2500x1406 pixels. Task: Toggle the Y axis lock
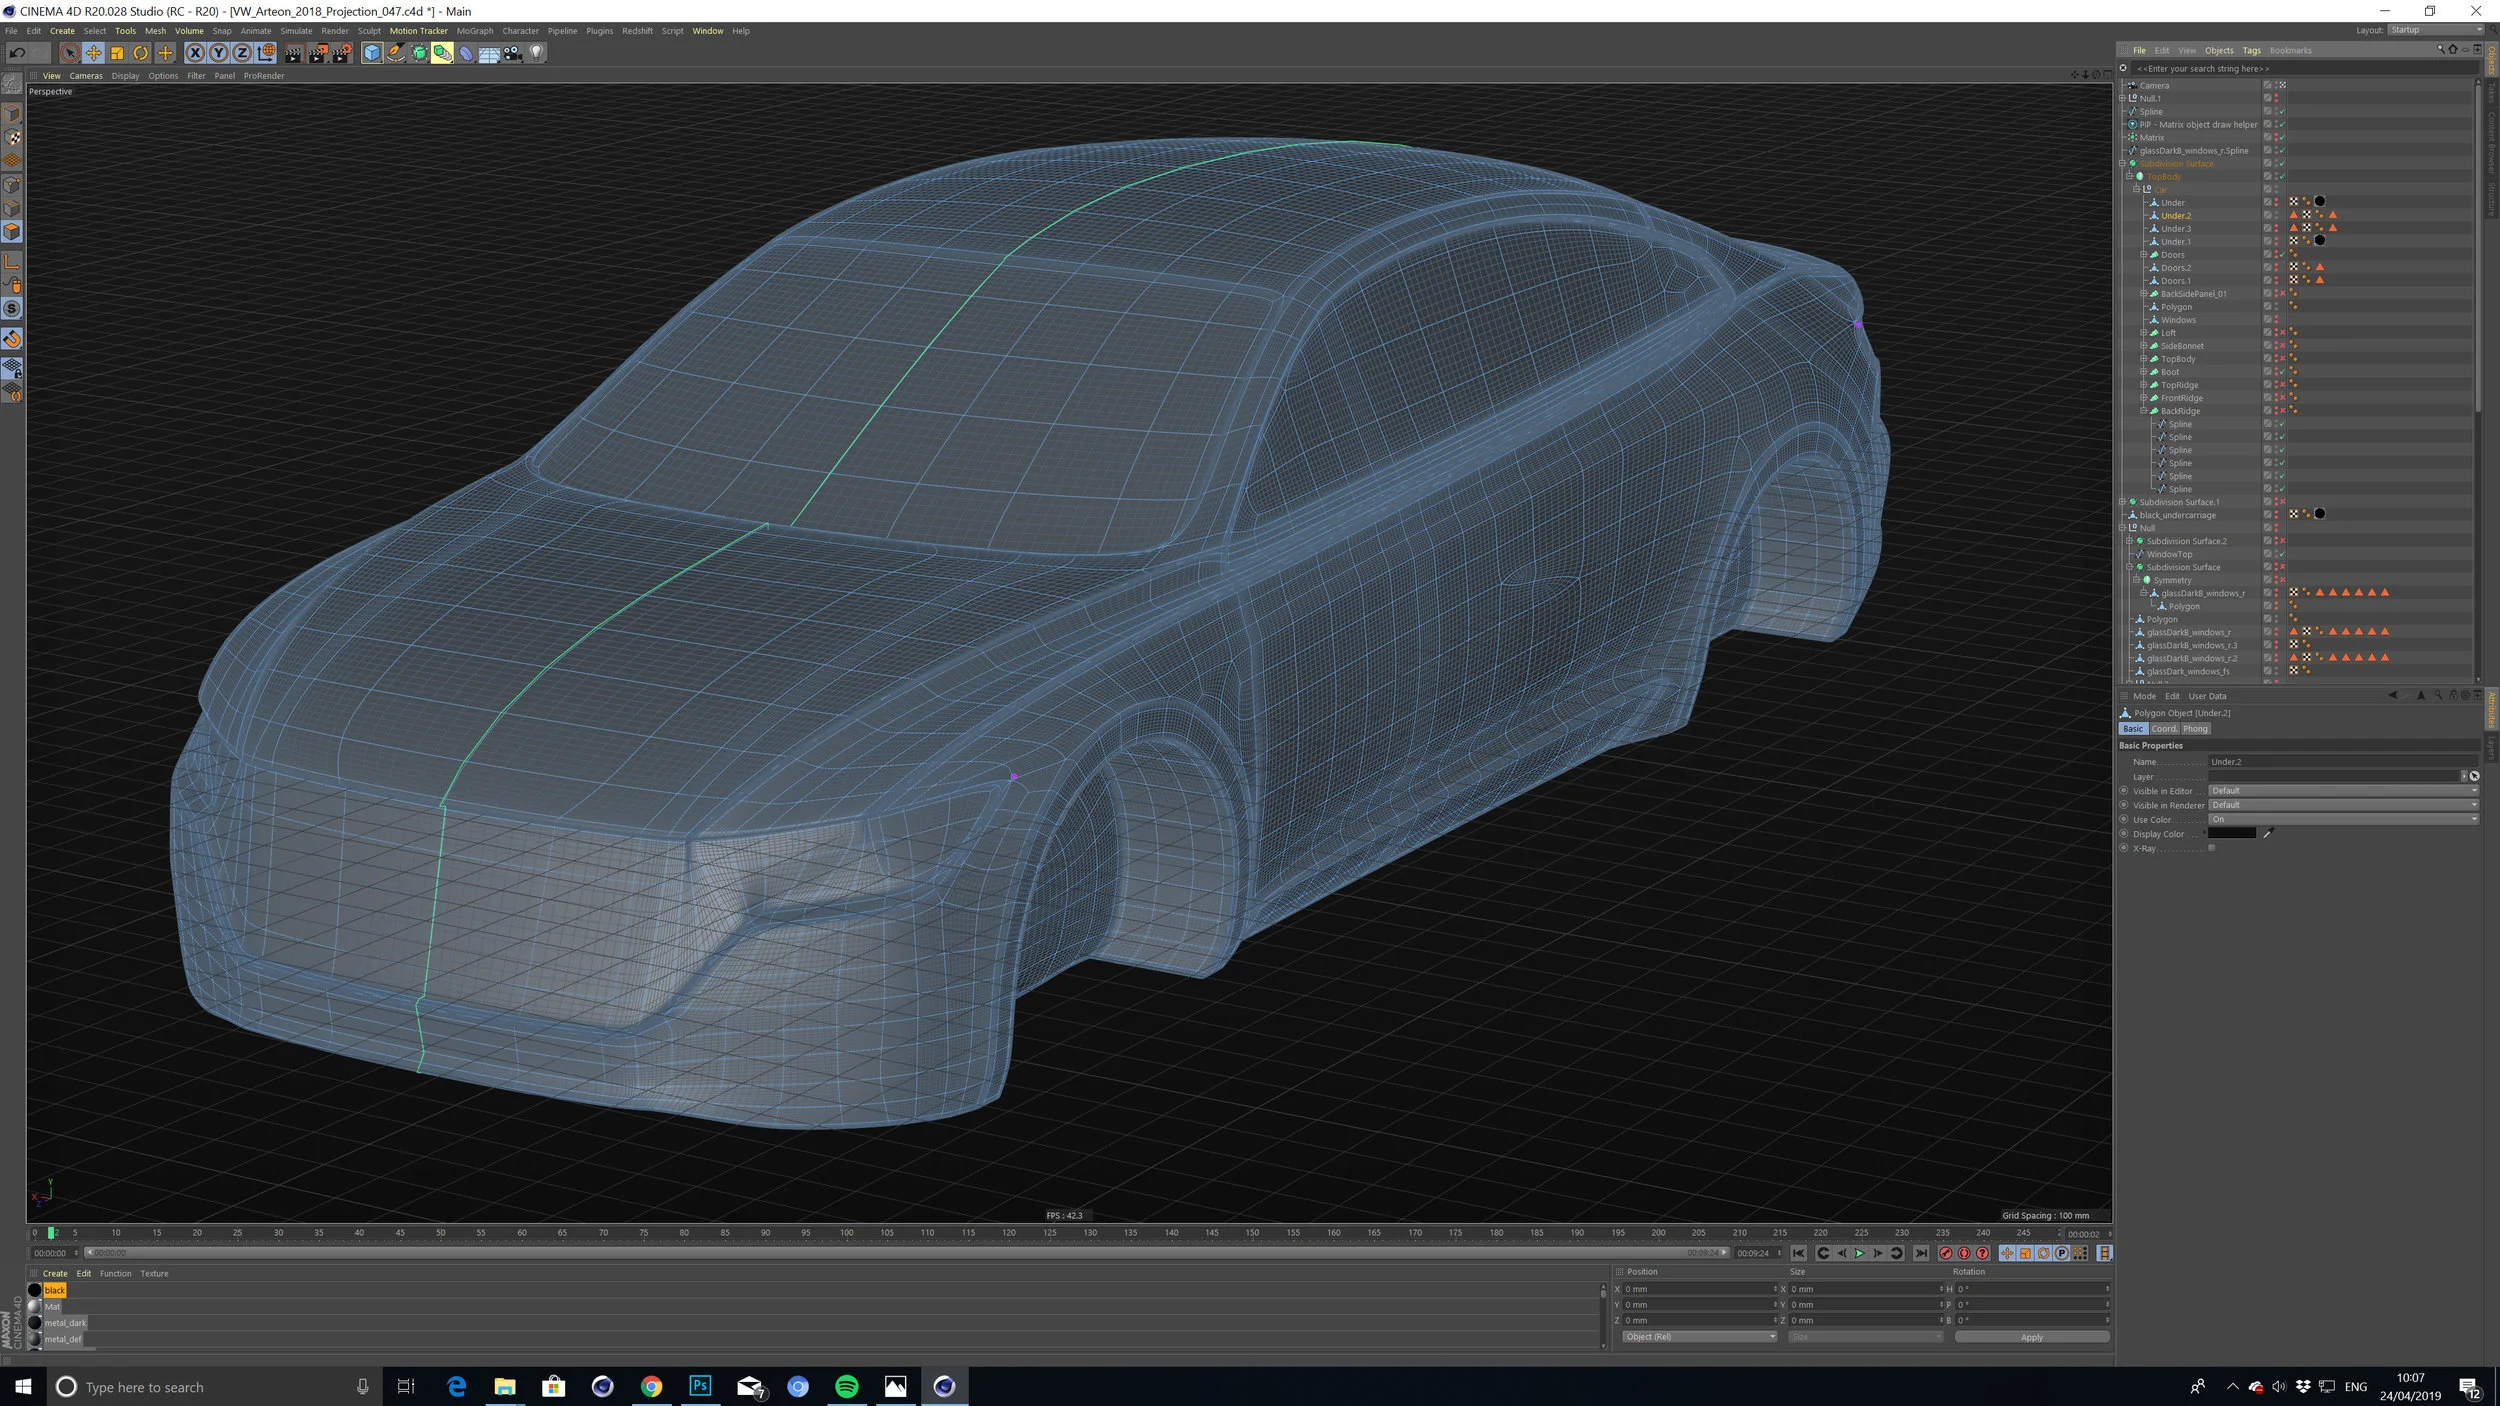(x=219, y=53)
